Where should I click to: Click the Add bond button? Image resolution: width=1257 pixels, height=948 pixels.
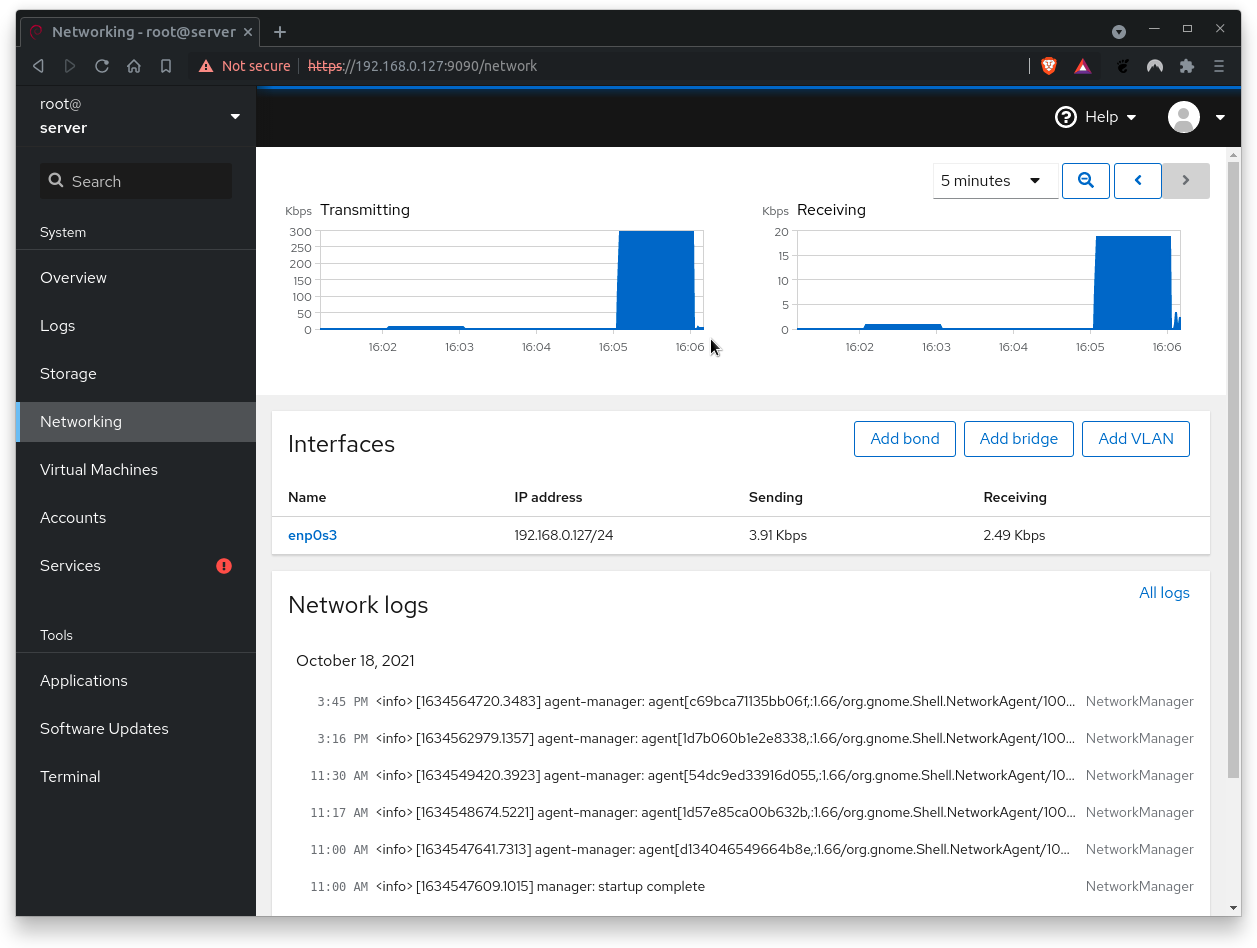click(x=904, y=439)
